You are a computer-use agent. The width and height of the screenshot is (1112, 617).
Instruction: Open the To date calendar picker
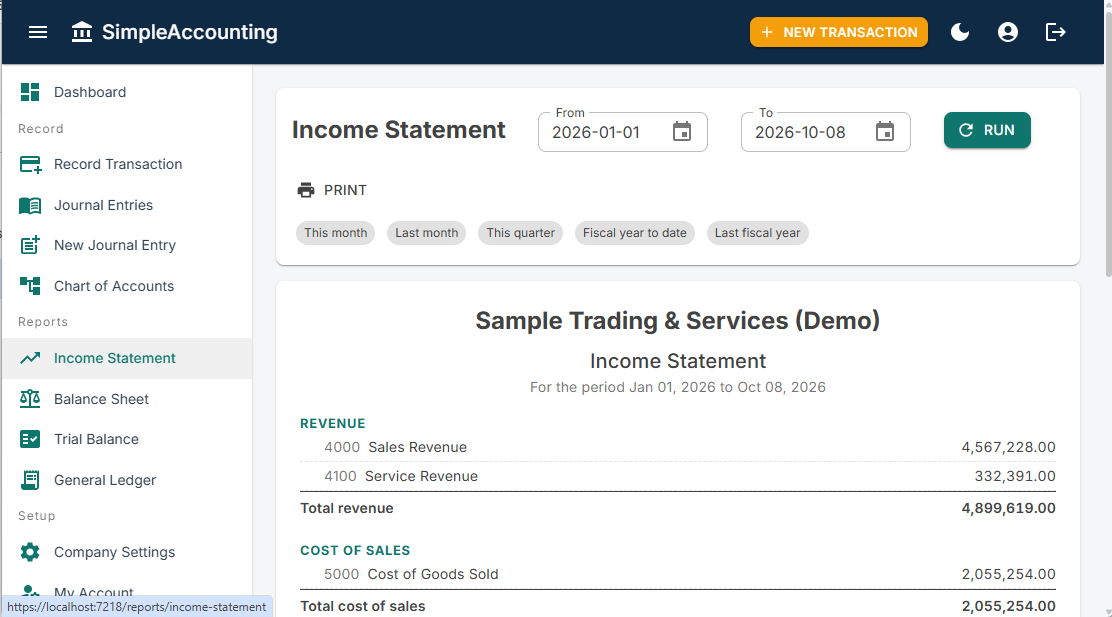click(x=884, y=132)
